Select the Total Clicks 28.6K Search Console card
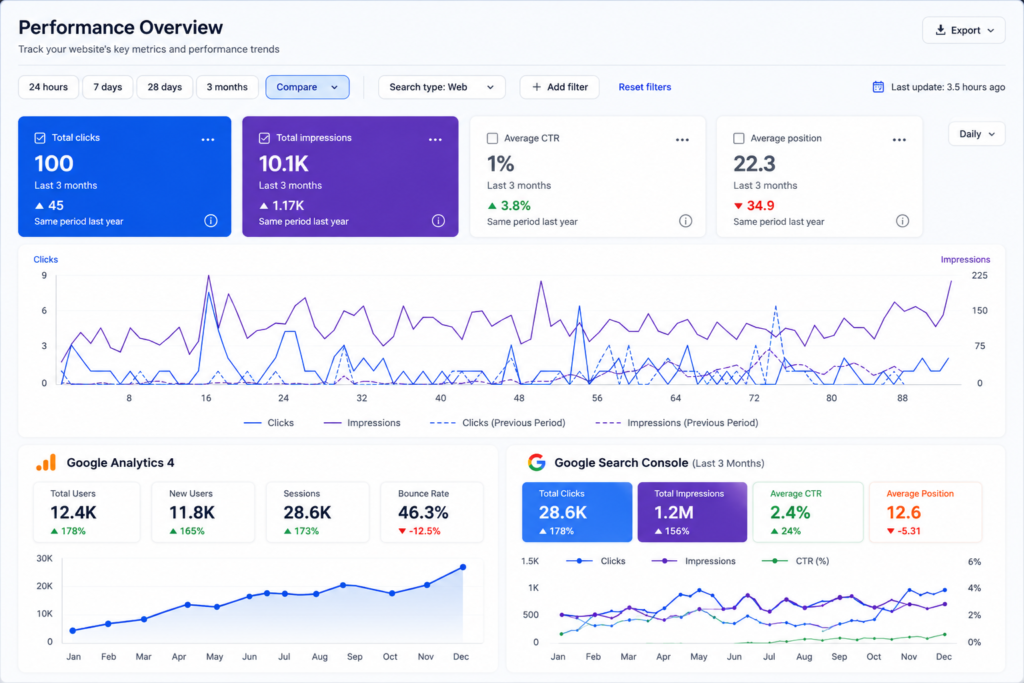The image size is (1024, 683). [x=577, y=513]
